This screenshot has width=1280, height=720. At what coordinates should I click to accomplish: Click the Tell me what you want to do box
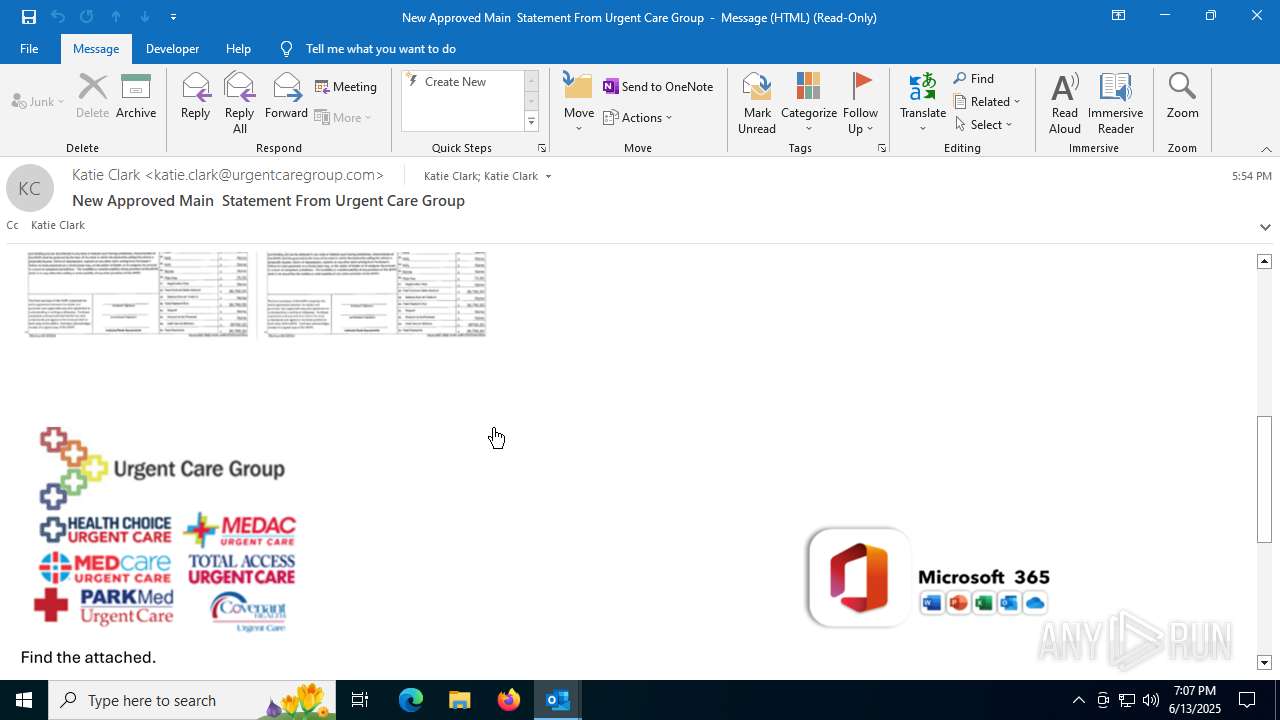pos(380,48)
